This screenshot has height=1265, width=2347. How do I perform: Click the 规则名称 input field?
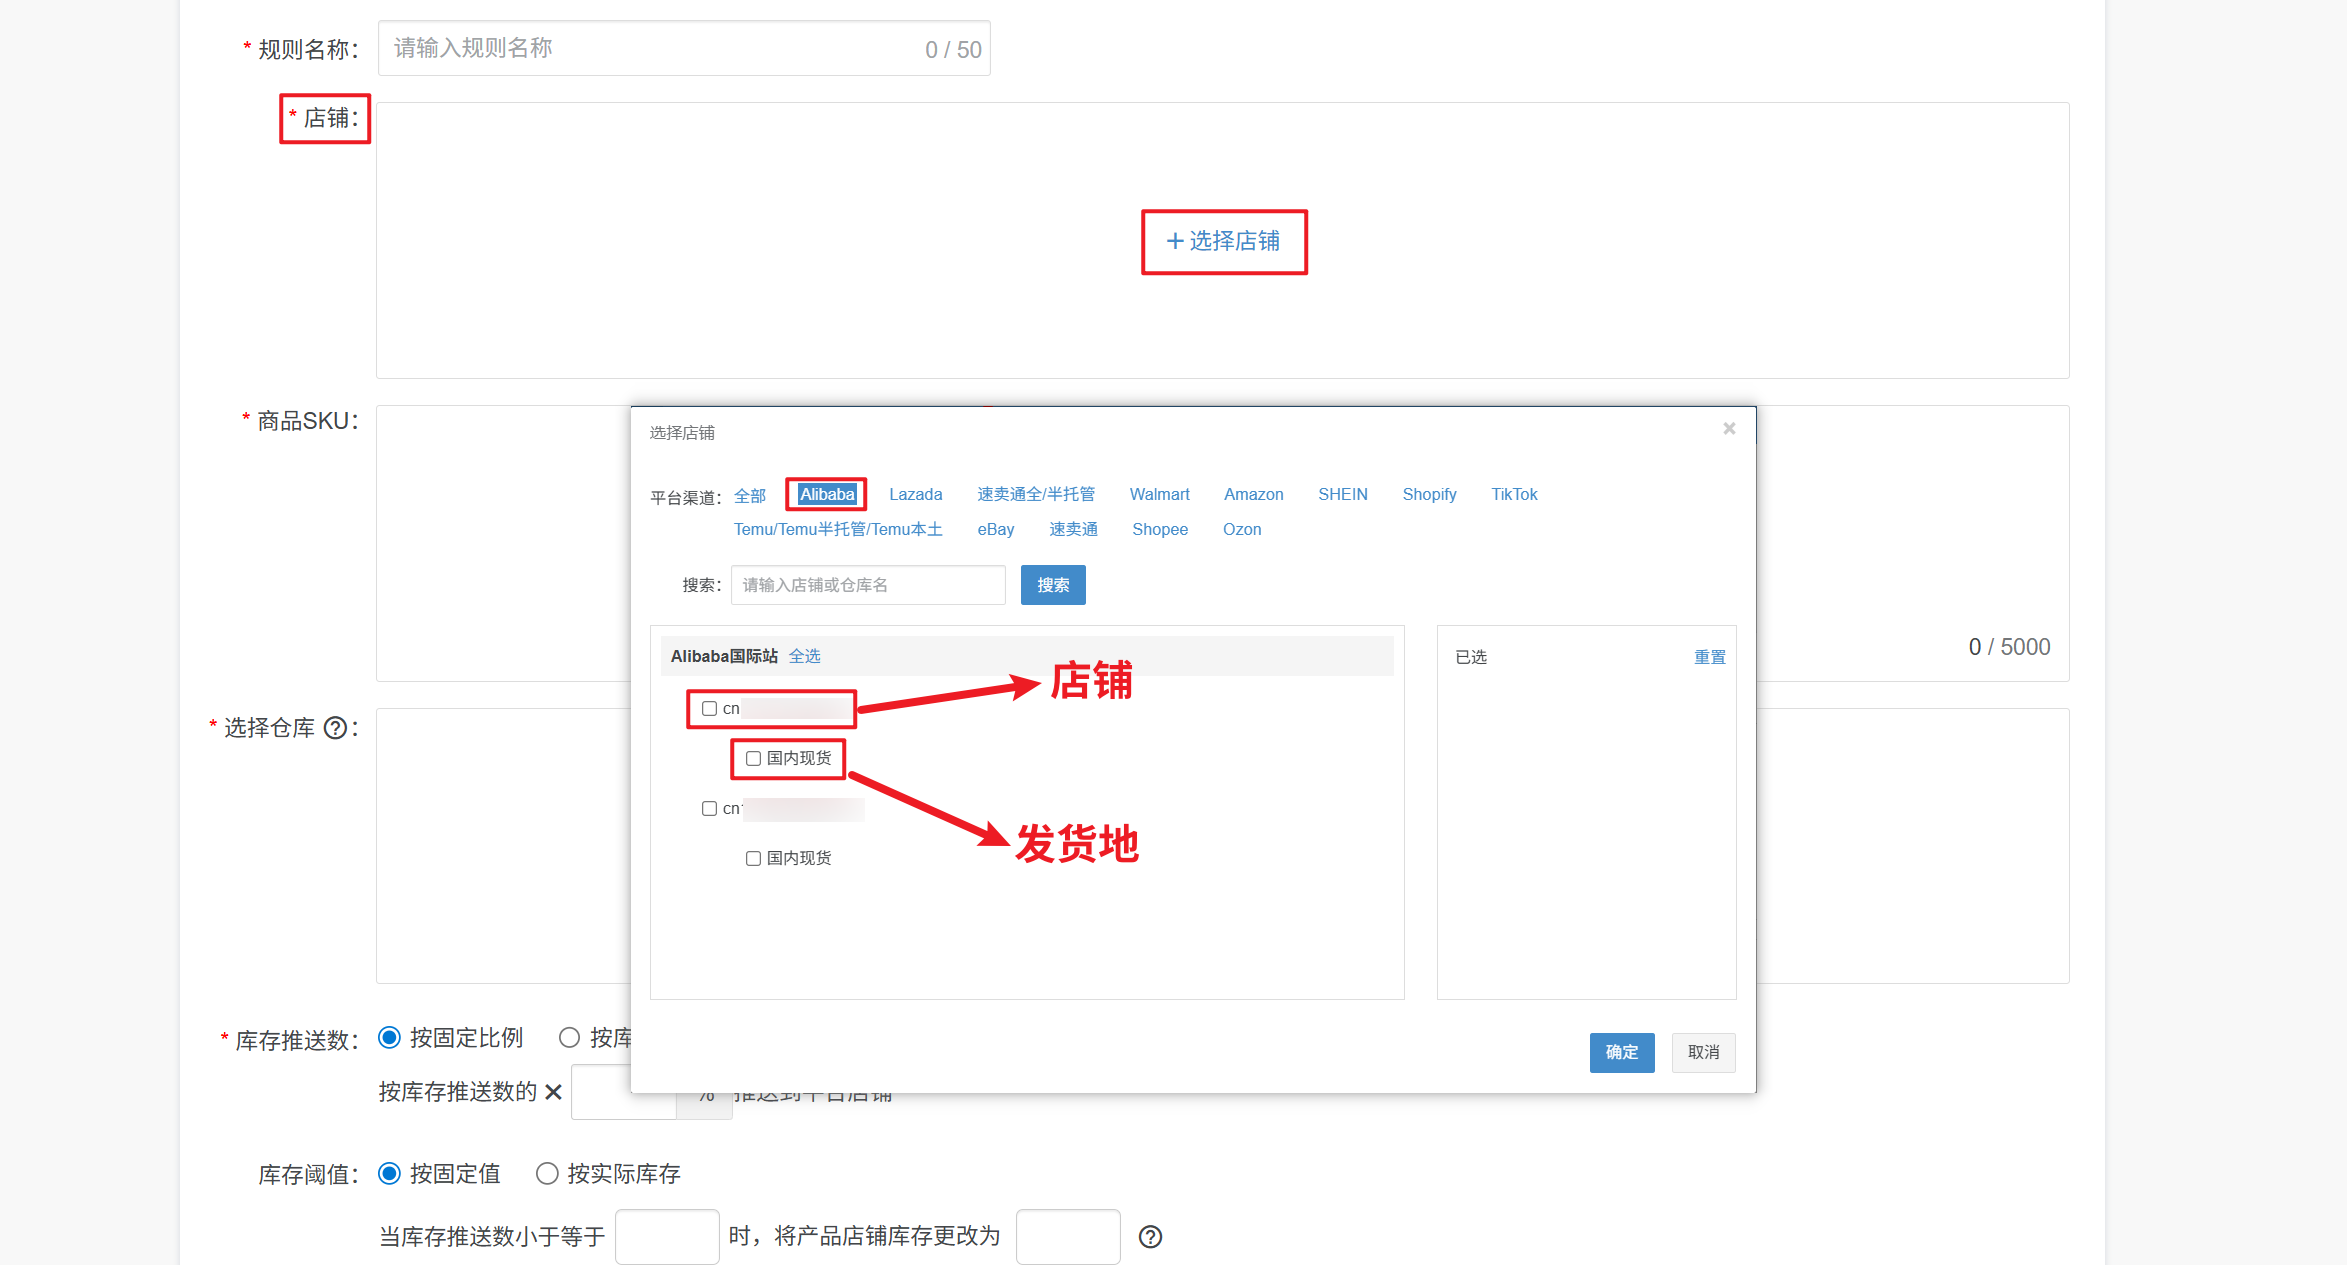tap(650, 48)
